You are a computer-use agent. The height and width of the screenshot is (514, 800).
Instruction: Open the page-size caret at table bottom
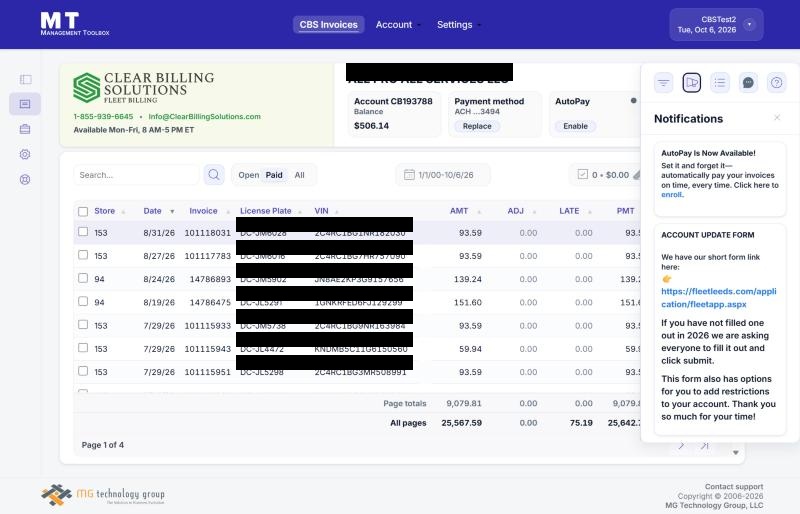[735, 453]
